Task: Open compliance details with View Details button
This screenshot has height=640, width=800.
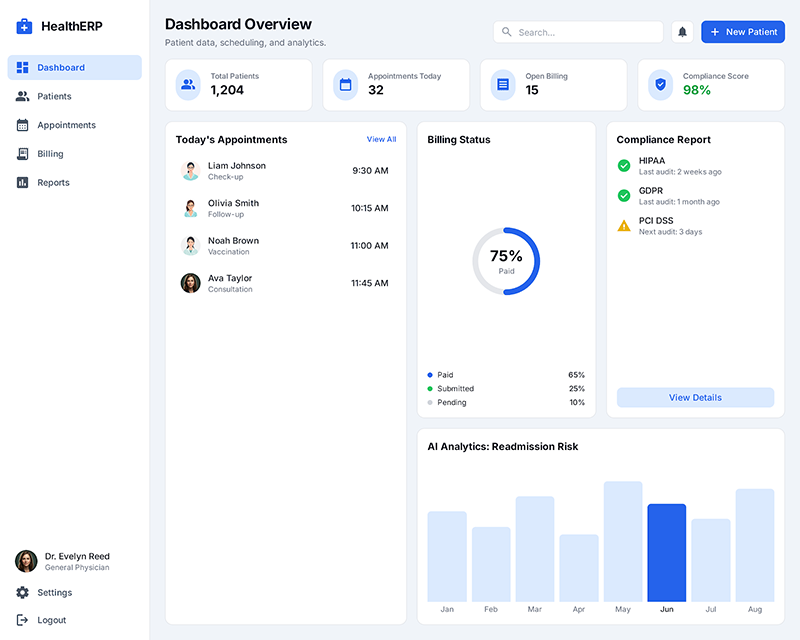Action: (x=695, y=397)
